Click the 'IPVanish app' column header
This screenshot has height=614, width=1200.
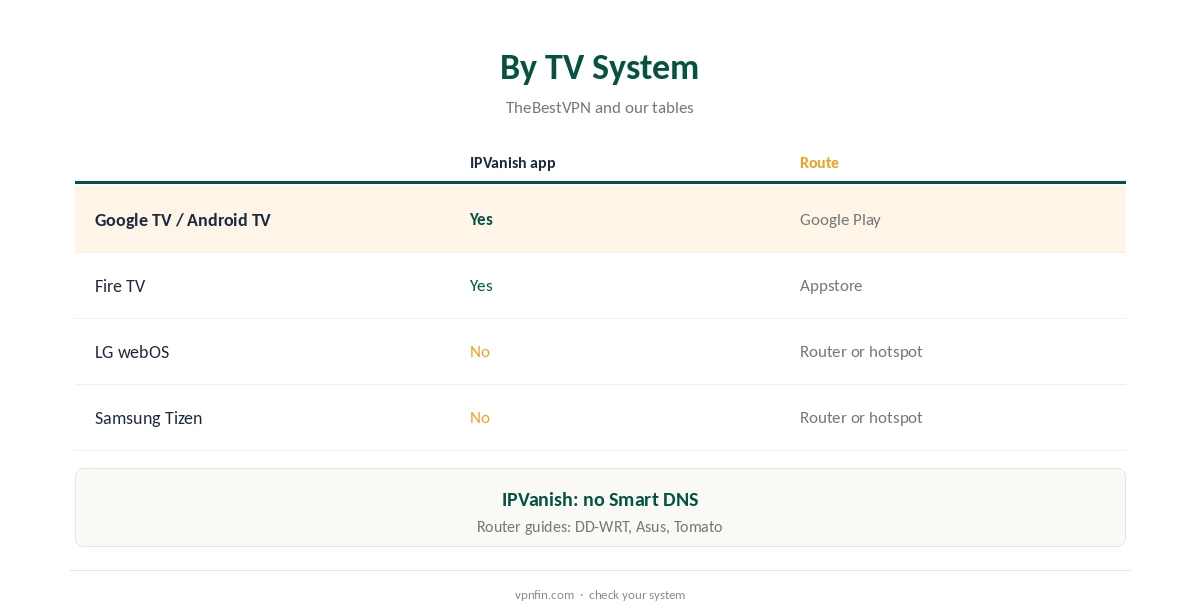tap(512, 162)
